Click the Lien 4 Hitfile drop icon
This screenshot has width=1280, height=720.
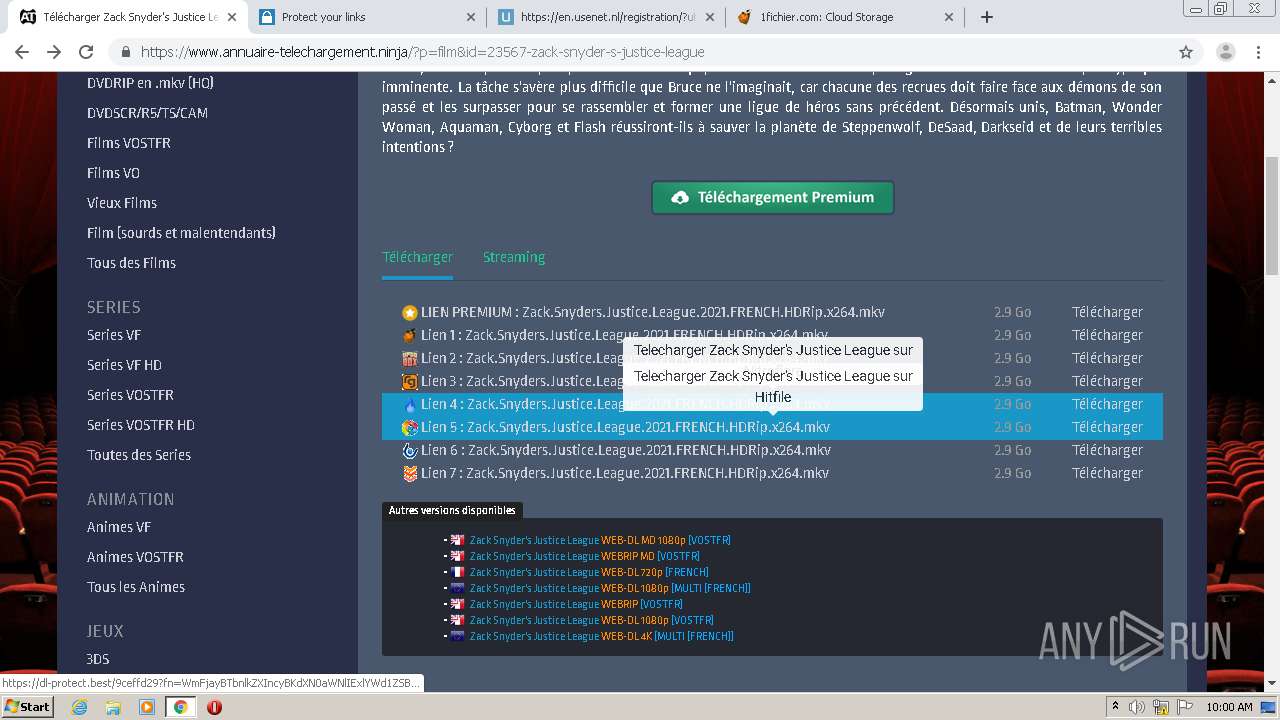(x=409, y=405)
